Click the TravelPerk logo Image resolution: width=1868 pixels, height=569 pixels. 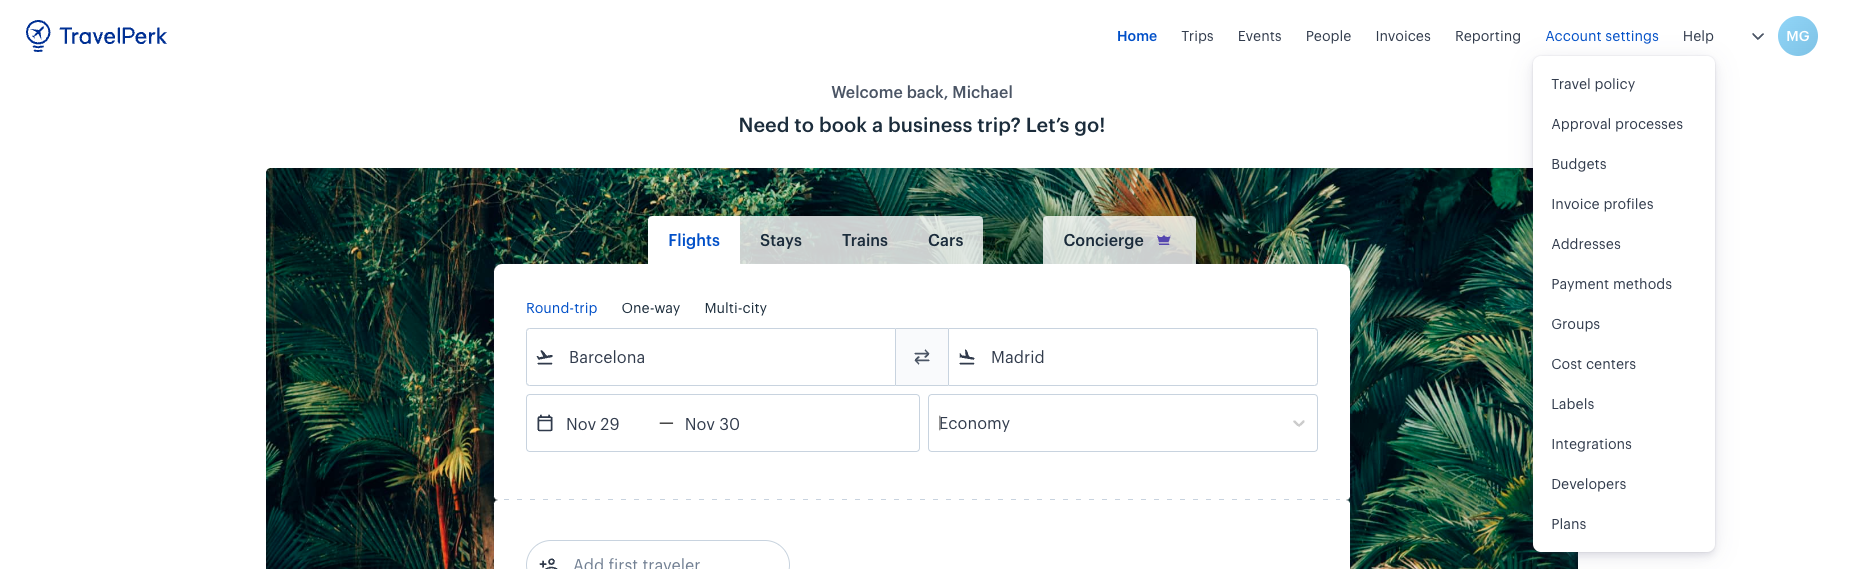tap(96, 36)
